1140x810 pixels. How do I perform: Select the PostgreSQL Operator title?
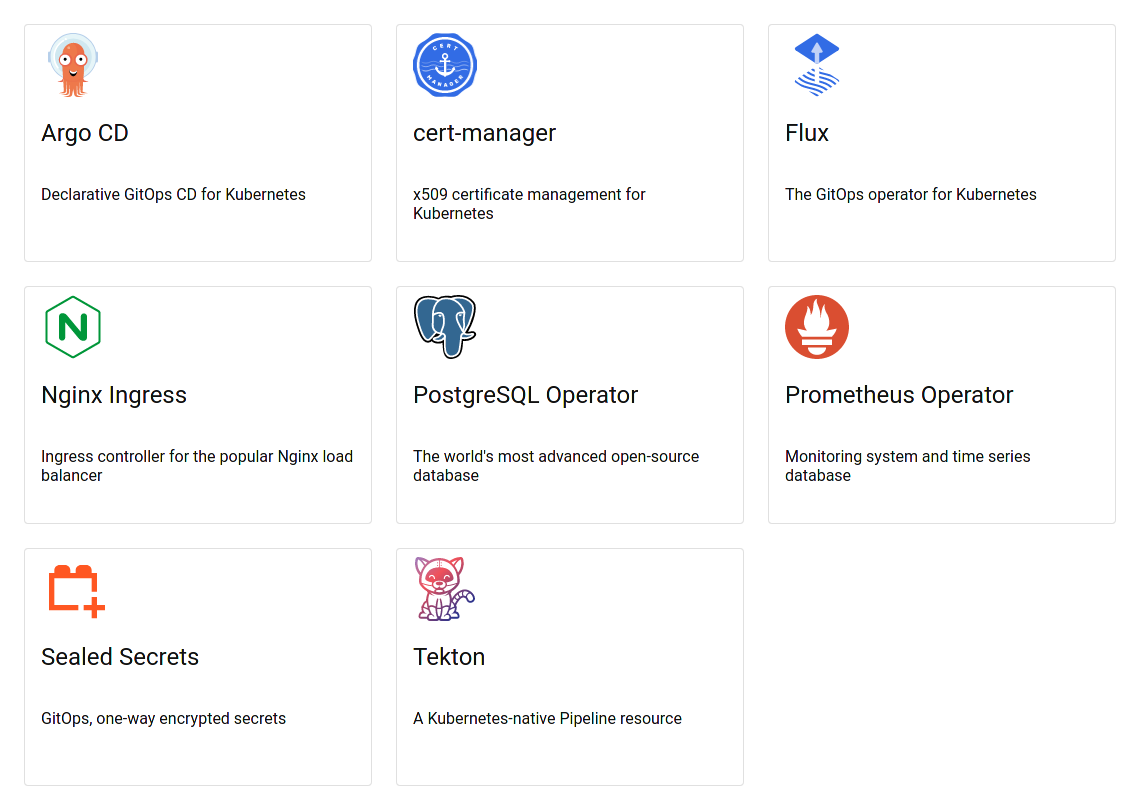click(525, 395)
